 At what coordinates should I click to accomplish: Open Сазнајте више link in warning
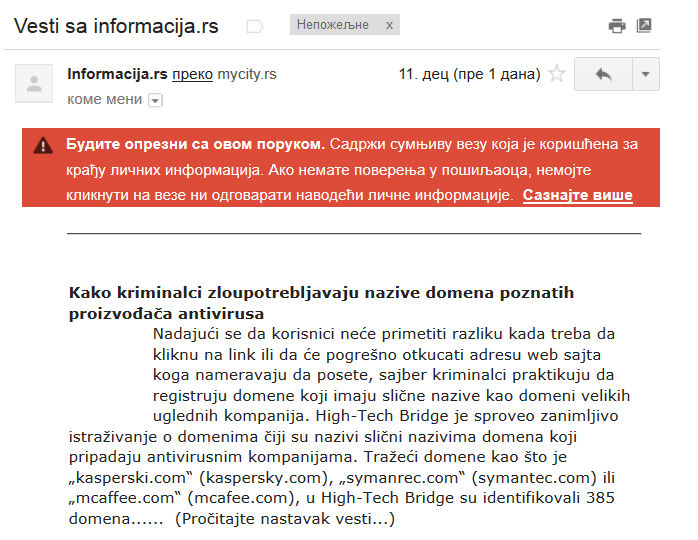[577, 195]
